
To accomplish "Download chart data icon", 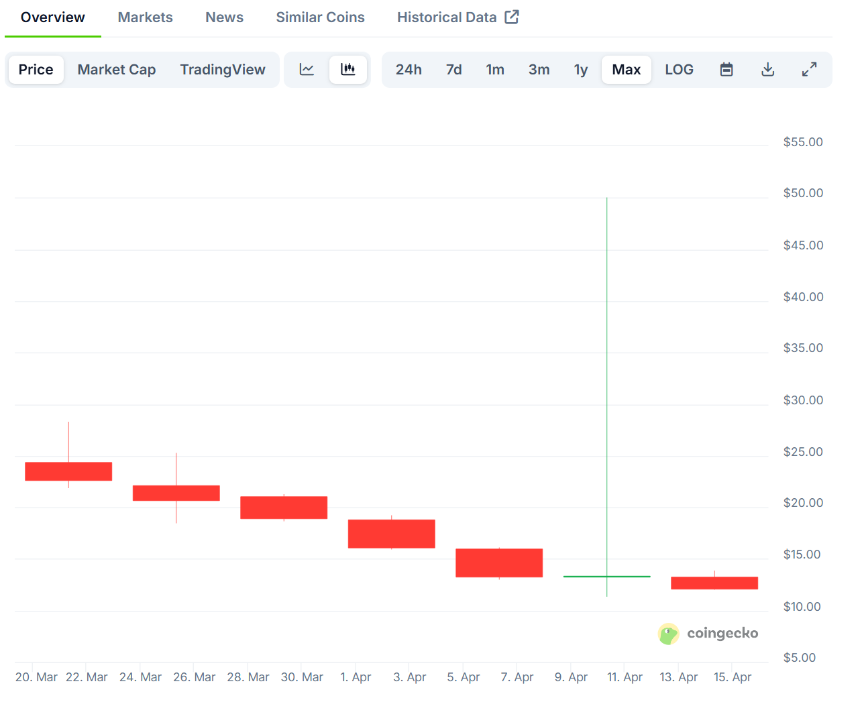I will click(x=768, y=70).
